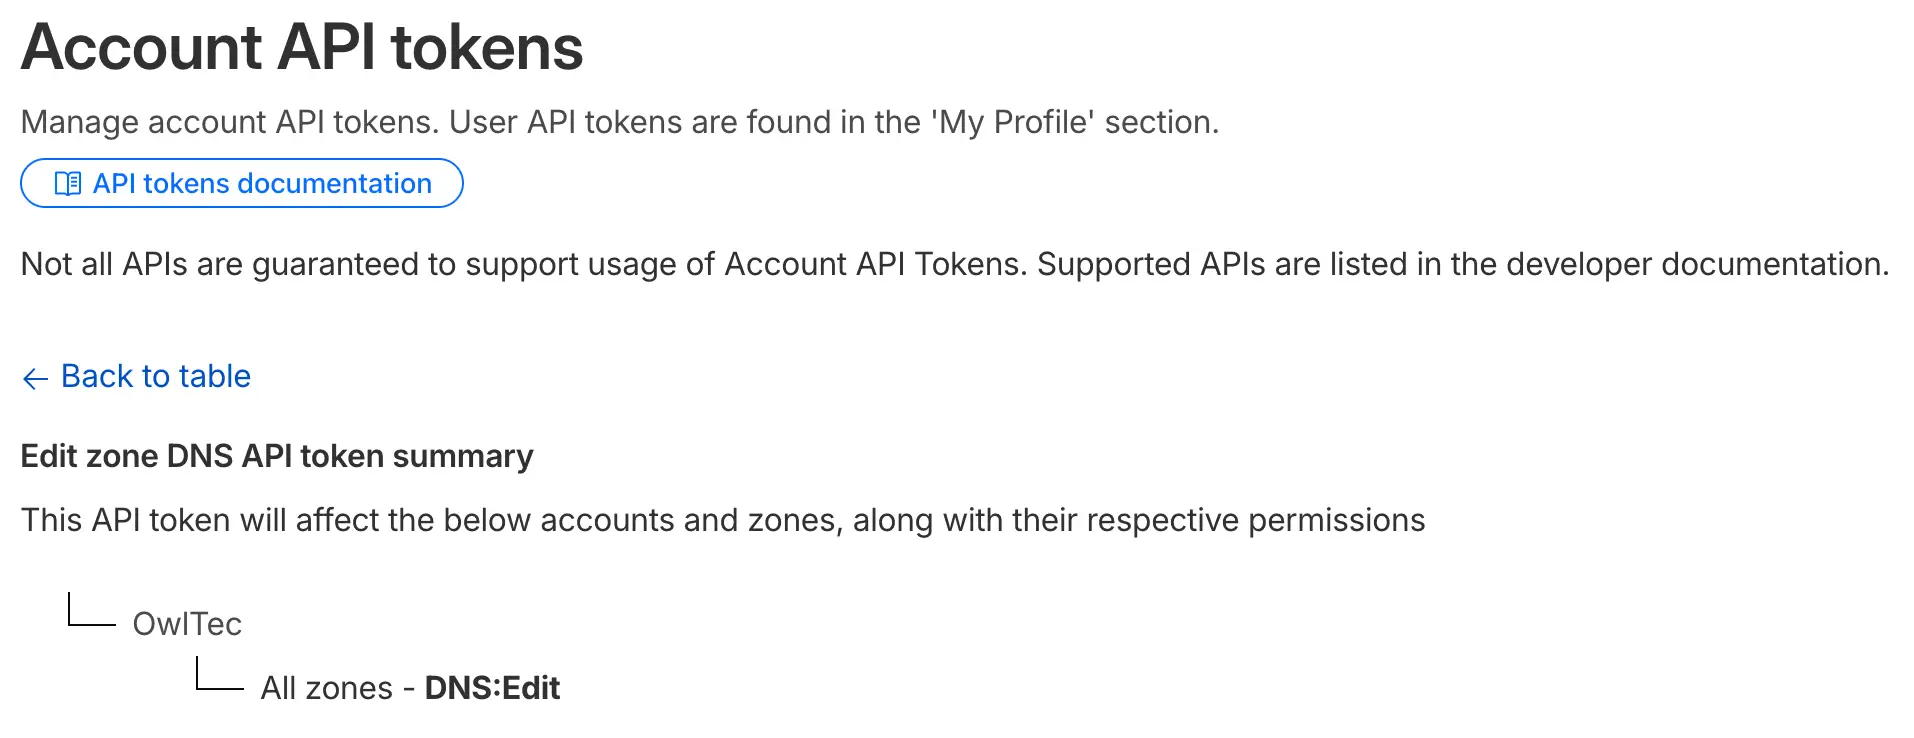Click the tree connector line beside OwlTec
This screenshot has width=1914, height=738.
(x=92, y=609)
